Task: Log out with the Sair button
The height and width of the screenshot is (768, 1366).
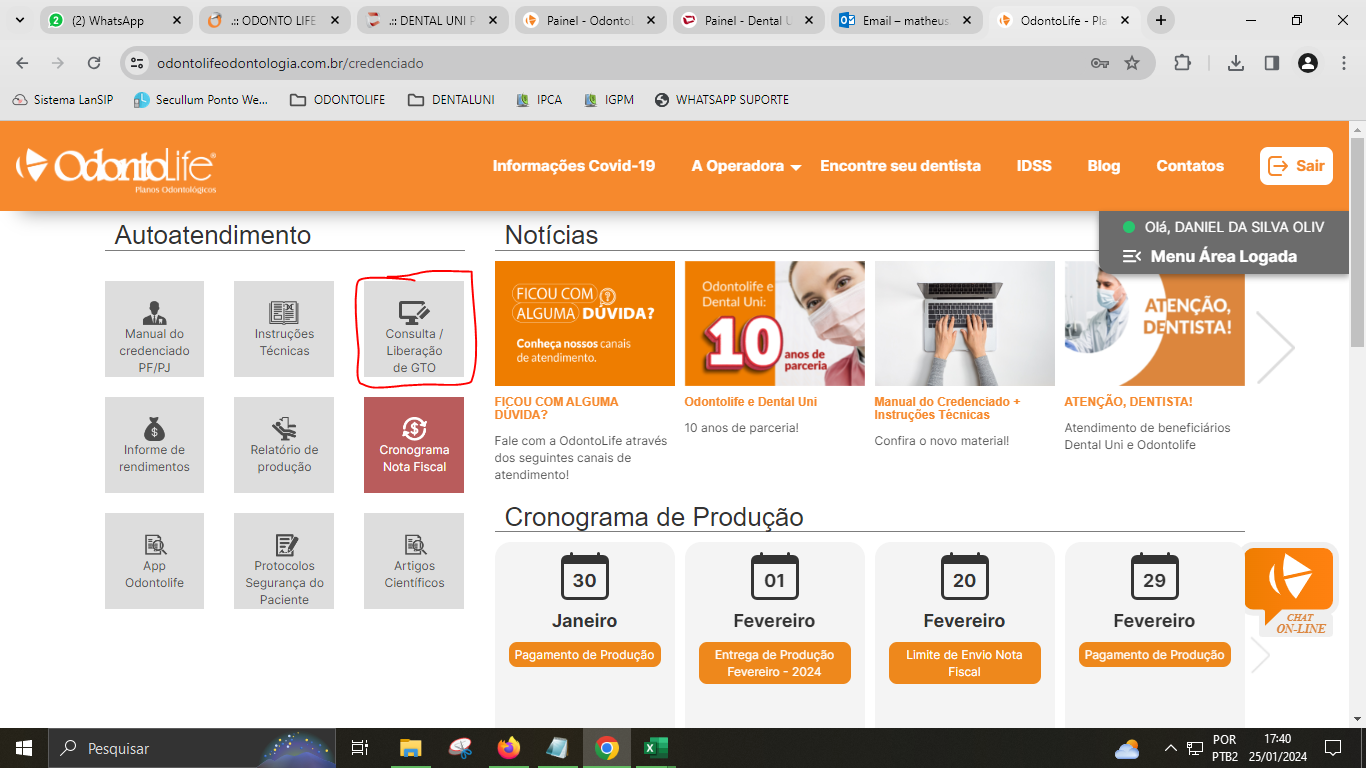Action: click(1296, 166)
